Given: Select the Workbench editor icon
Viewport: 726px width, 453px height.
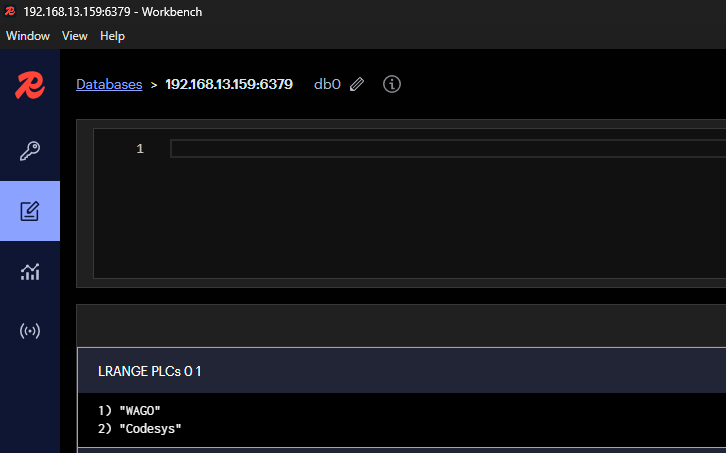Looking at the screenshot, I should pos(30,211).
